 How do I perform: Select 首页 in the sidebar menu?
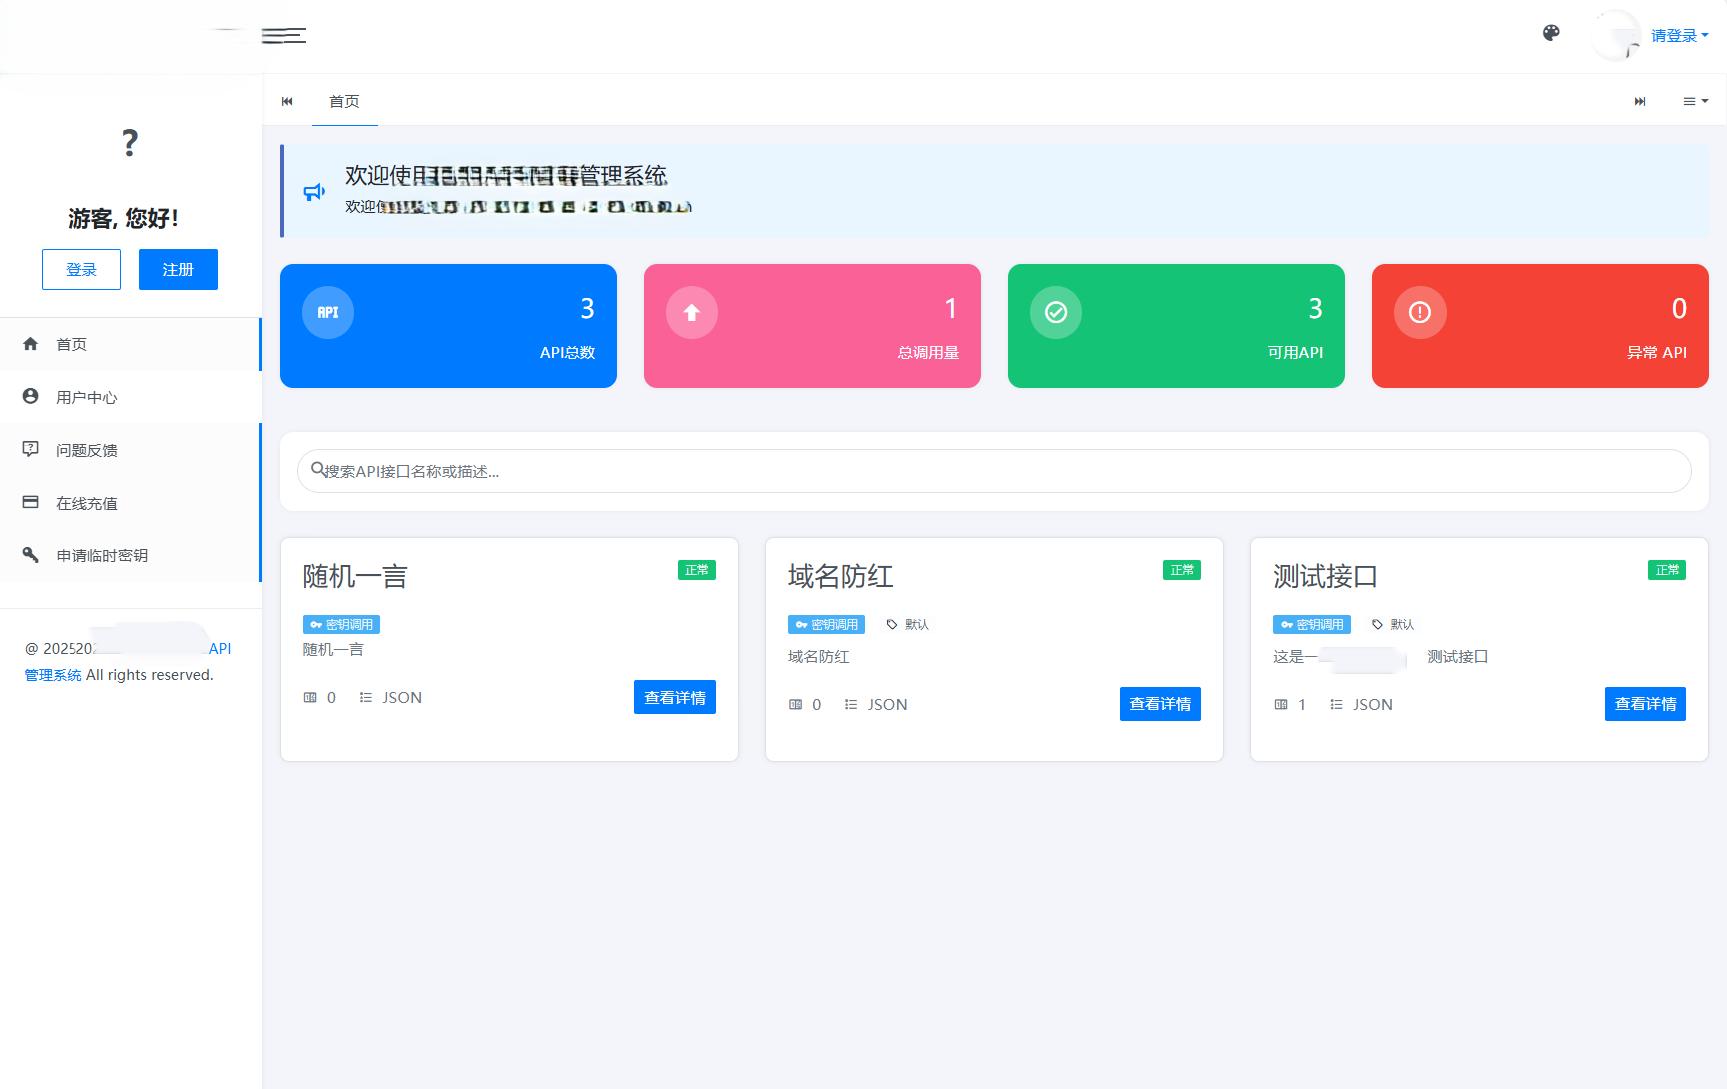(131, 344)
